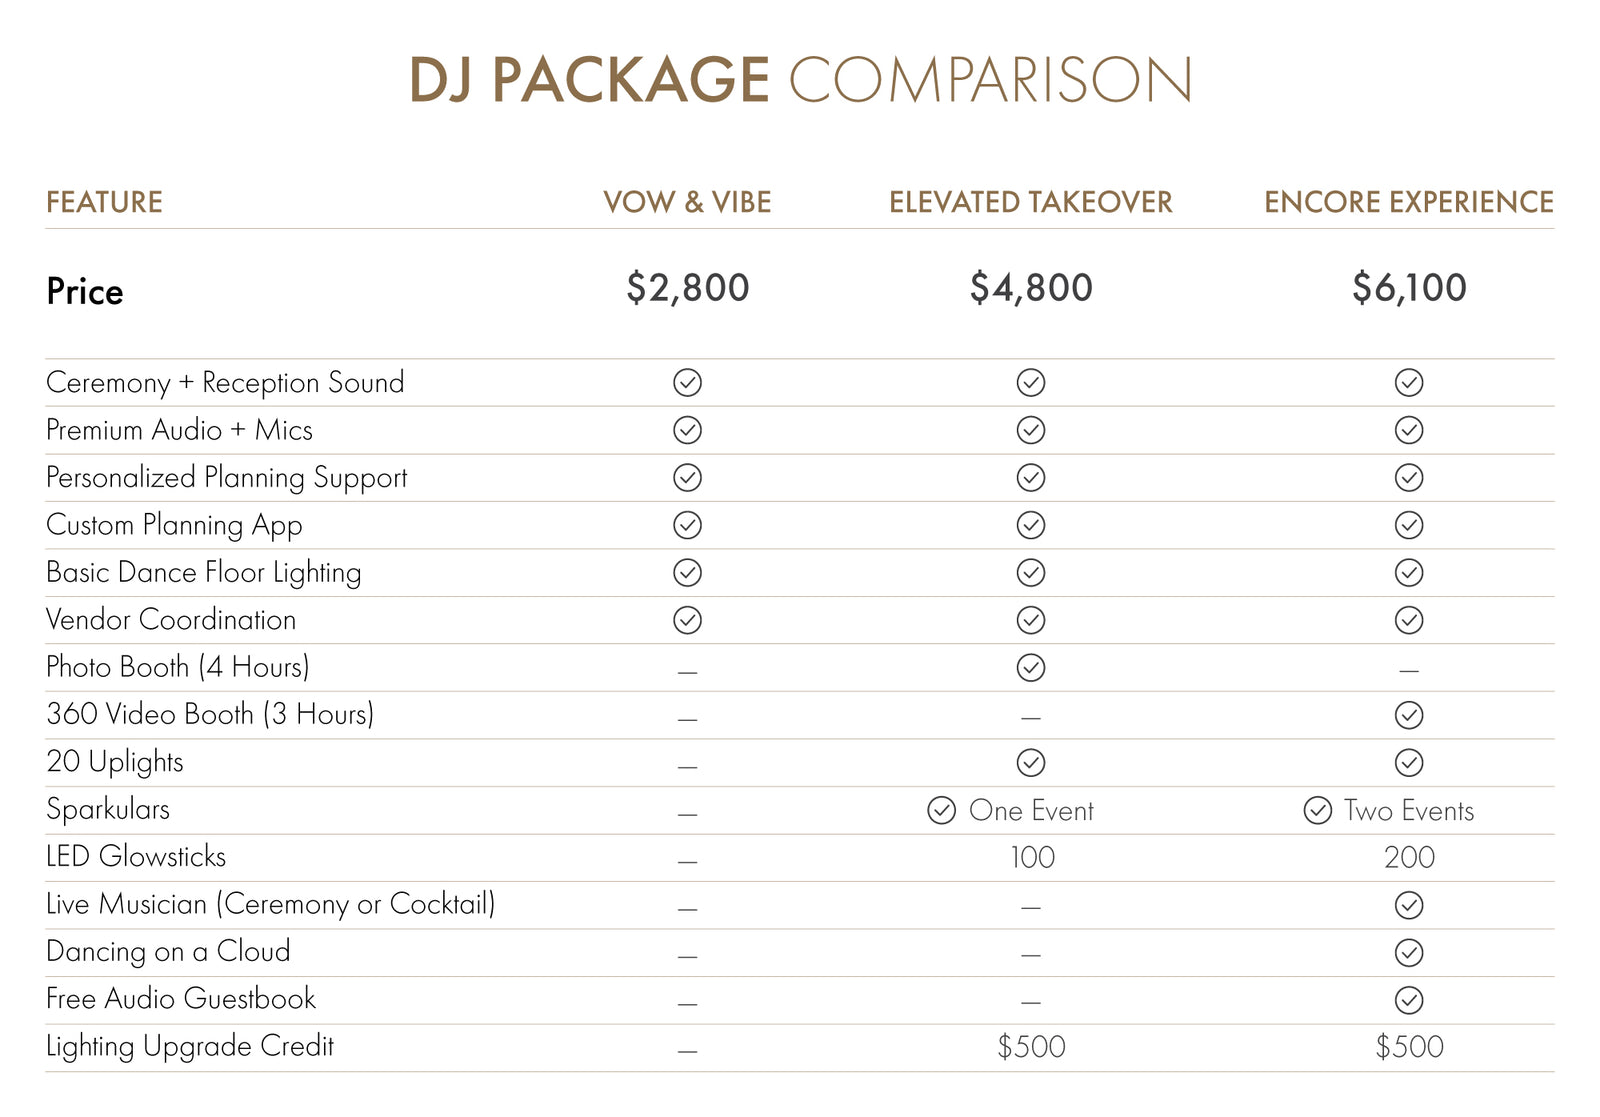
Task: Click Encore Experience 360 Video Booth checkmark
Action: 1408,715
